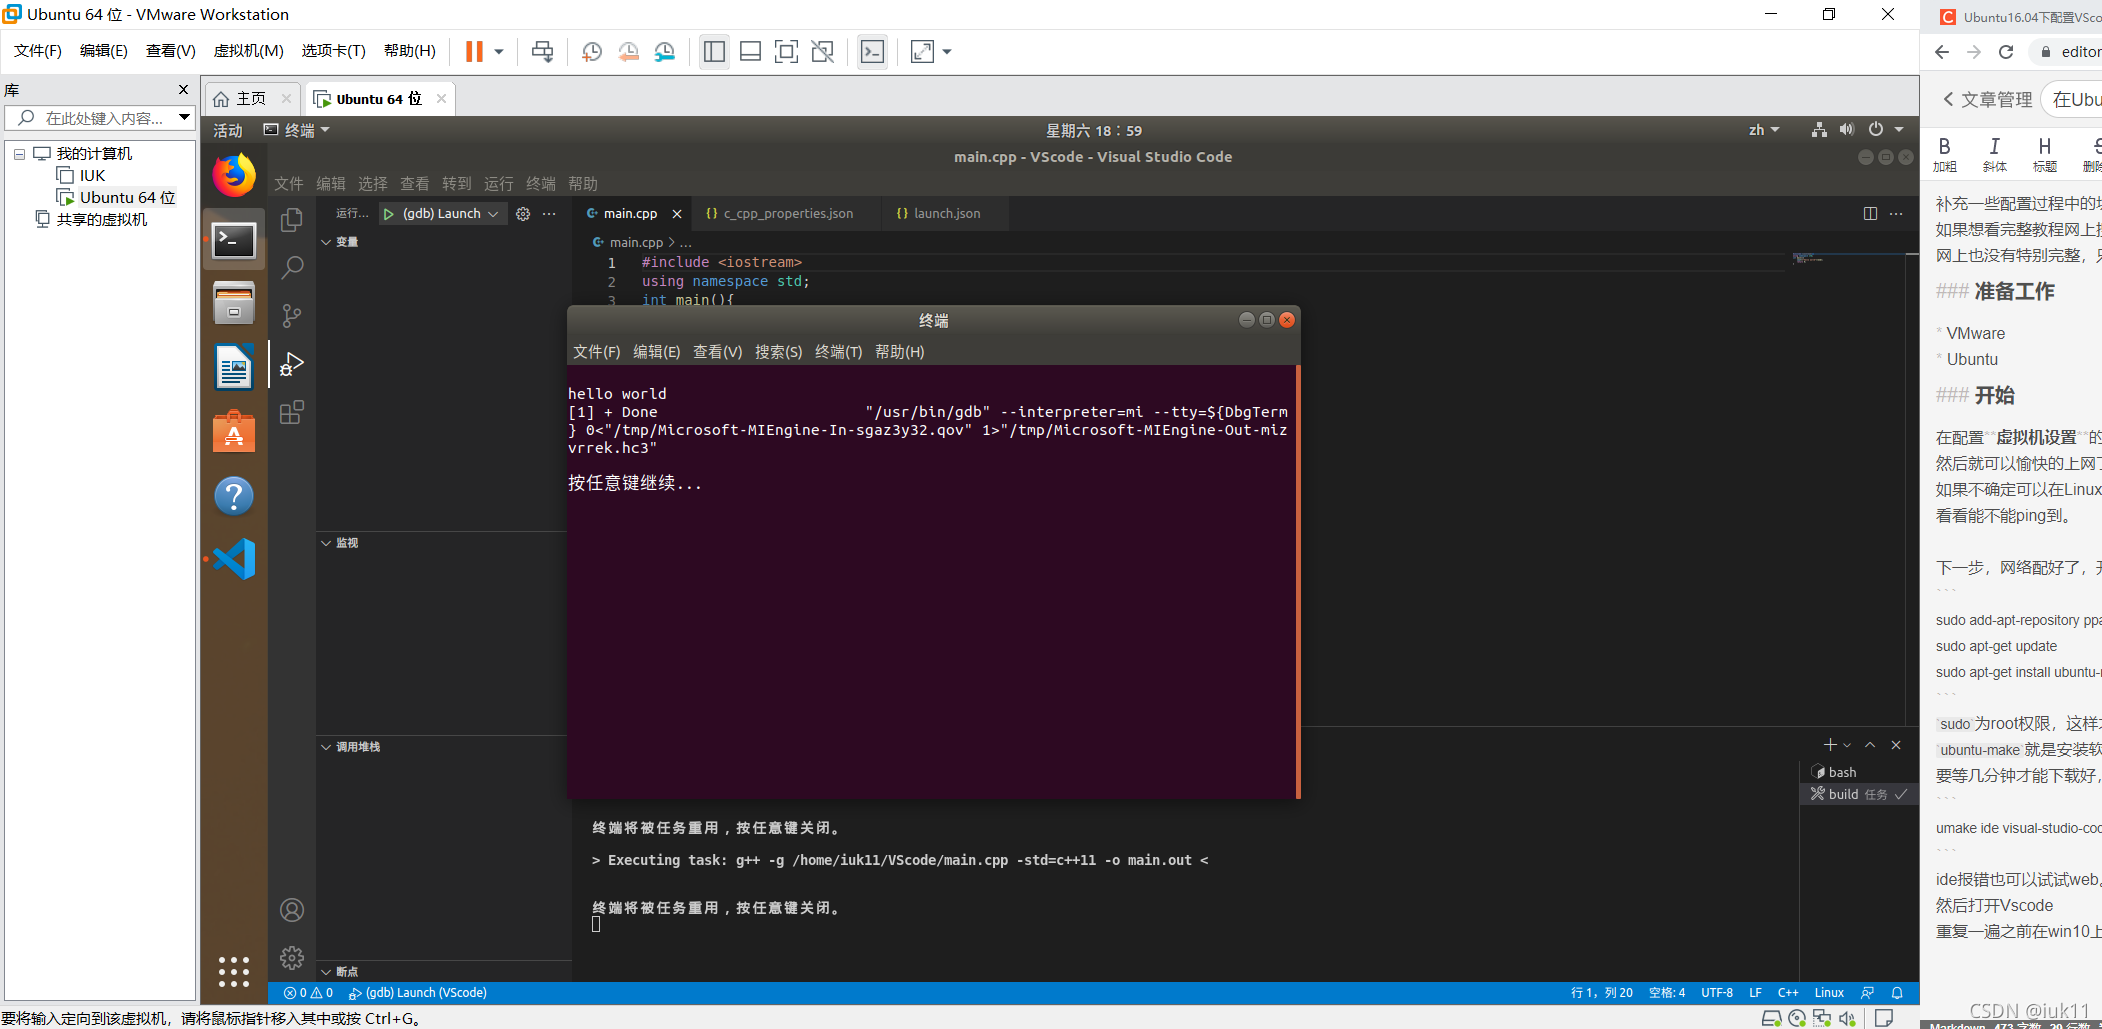
Task: Open Files manager in Ubuntu dock
Action: pyautogui.click(x=234, y=303)
